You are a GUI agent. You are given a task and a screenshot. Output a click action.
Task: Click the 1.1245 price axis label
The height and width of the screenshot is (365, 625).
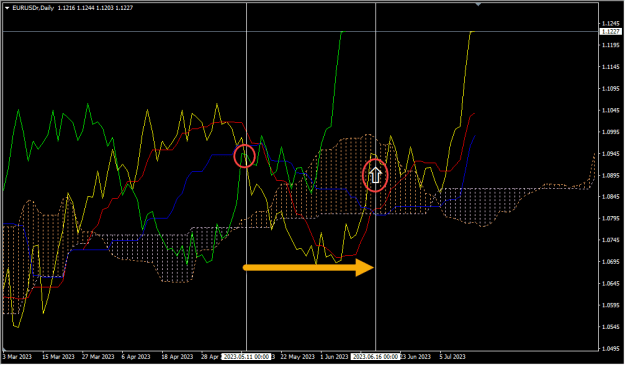click(611, 24)
